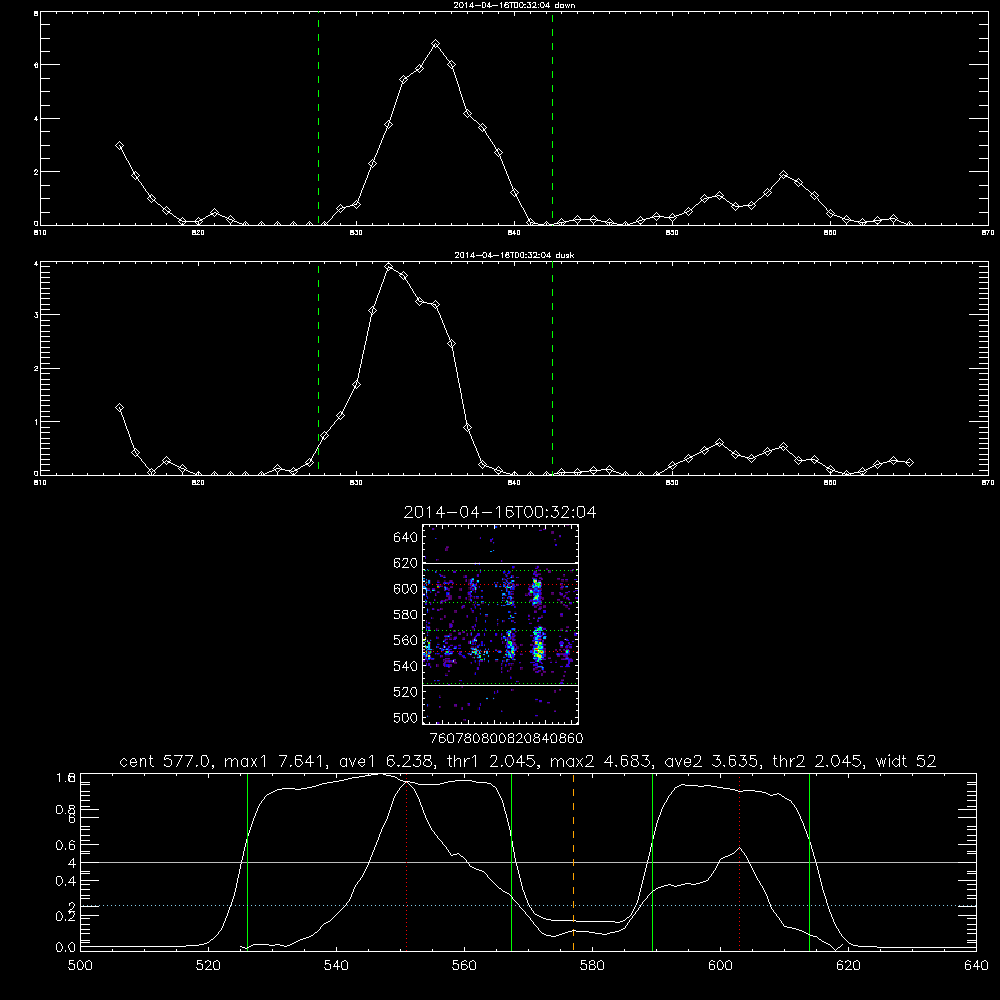
Task: Click the red dotted peak line near 603
Action: (740, 861)
